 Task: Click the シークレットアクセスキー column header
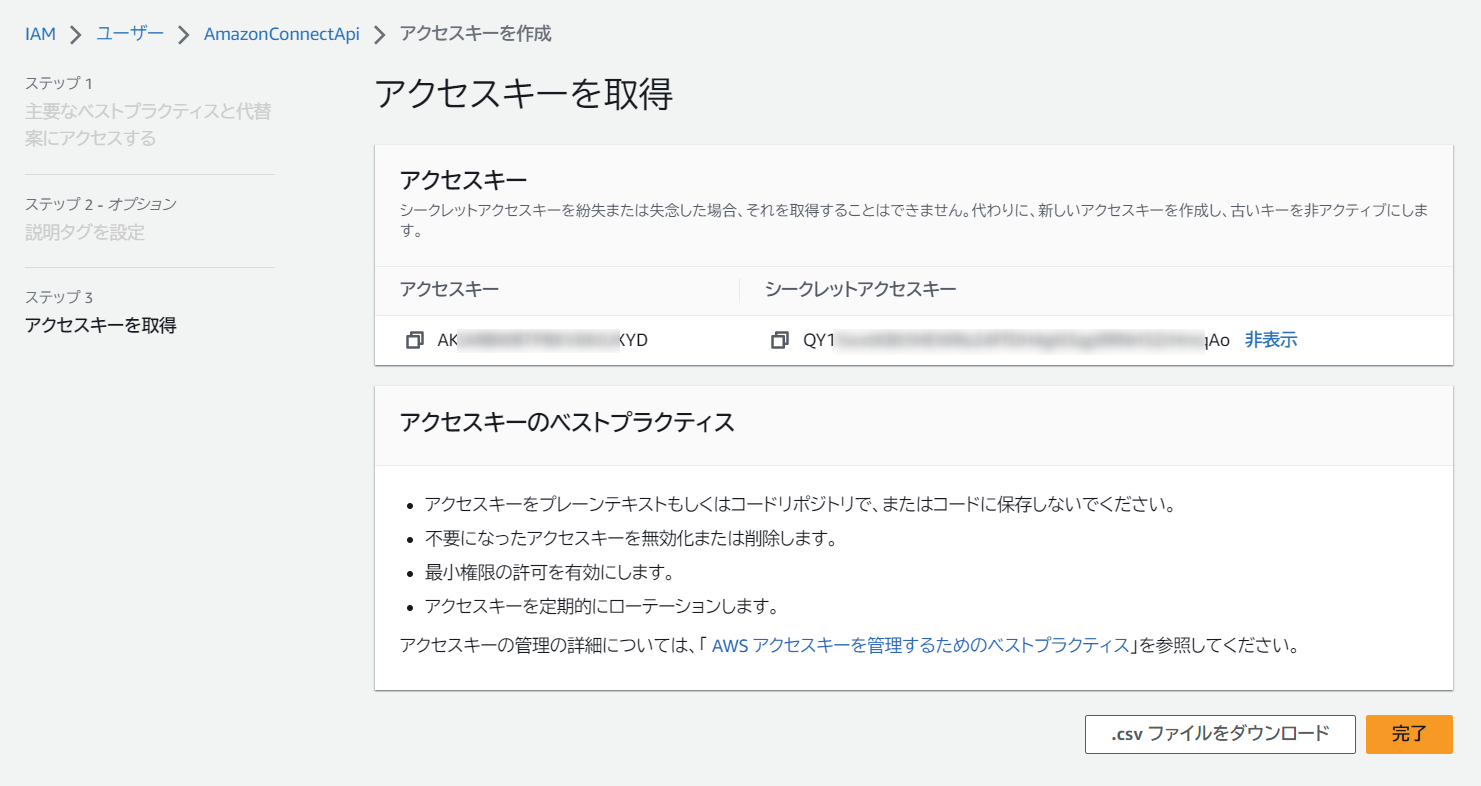click(861, 290)
